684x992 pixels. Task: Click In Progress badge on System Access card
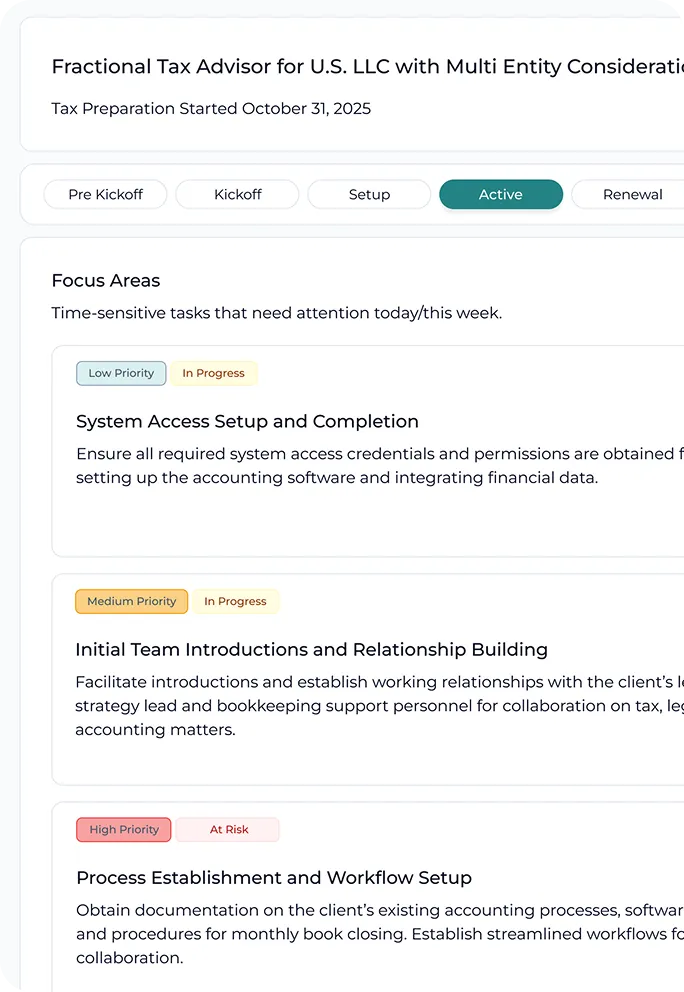(x=213, y=373)
